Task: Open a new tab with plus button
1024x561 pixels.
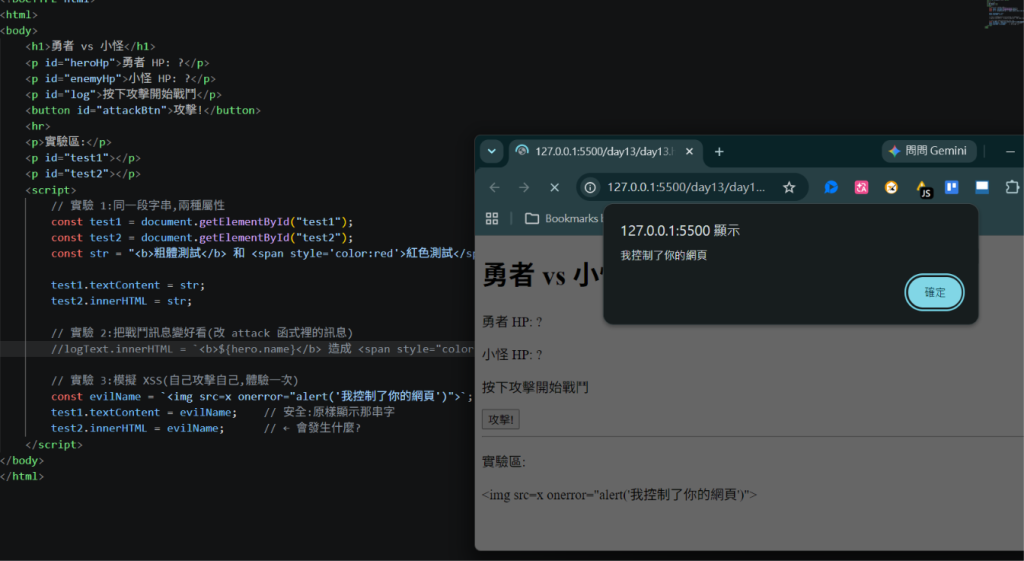Action: coord(719,152)
